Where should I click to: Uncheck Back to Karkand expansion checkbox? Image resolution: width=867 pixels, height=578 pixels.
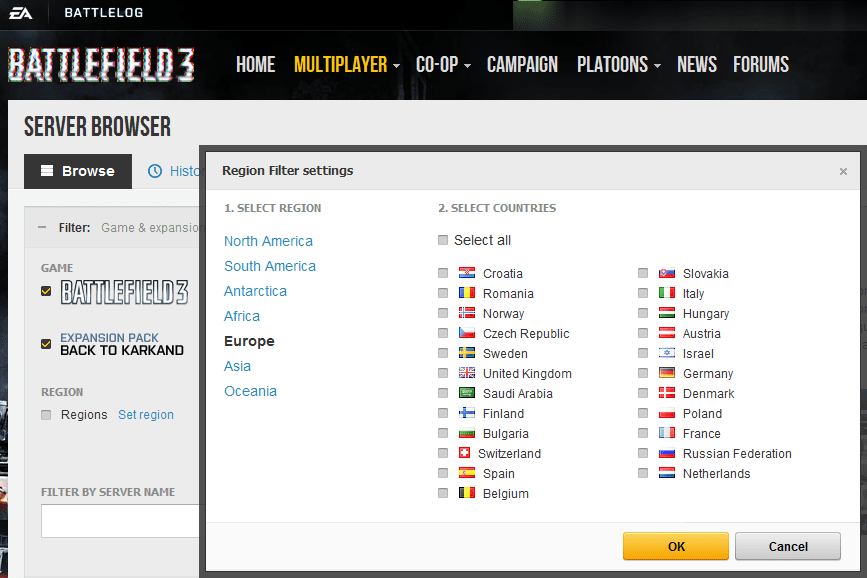(46, 343)
